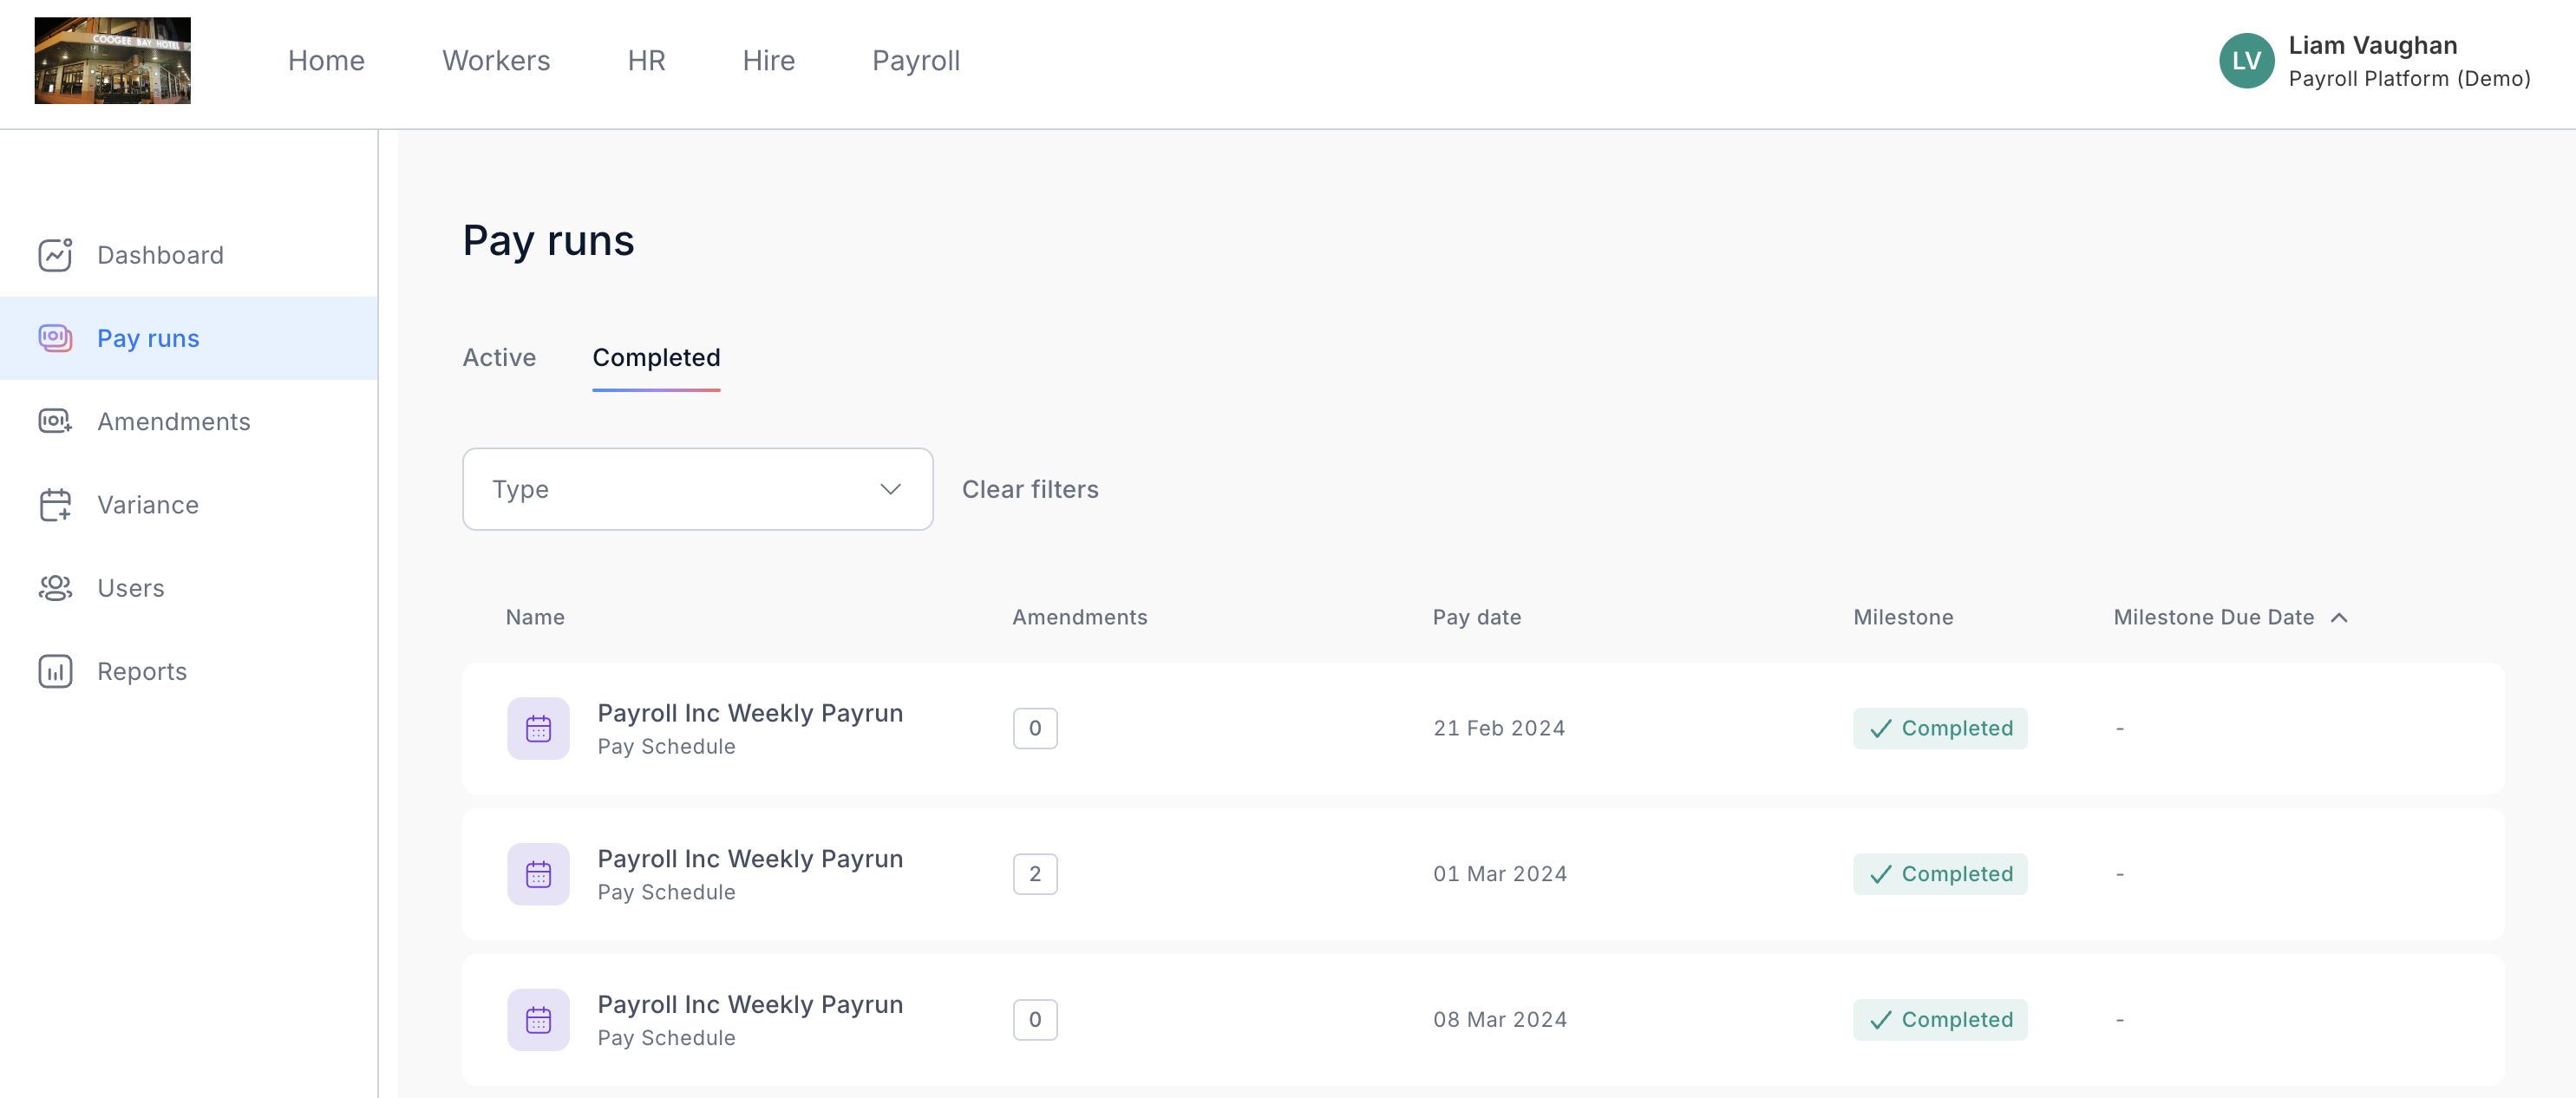Click Completed status of 21 Feb payrun
The height and width of the screenshot is (1098, 2576).
pos(1939,728)
